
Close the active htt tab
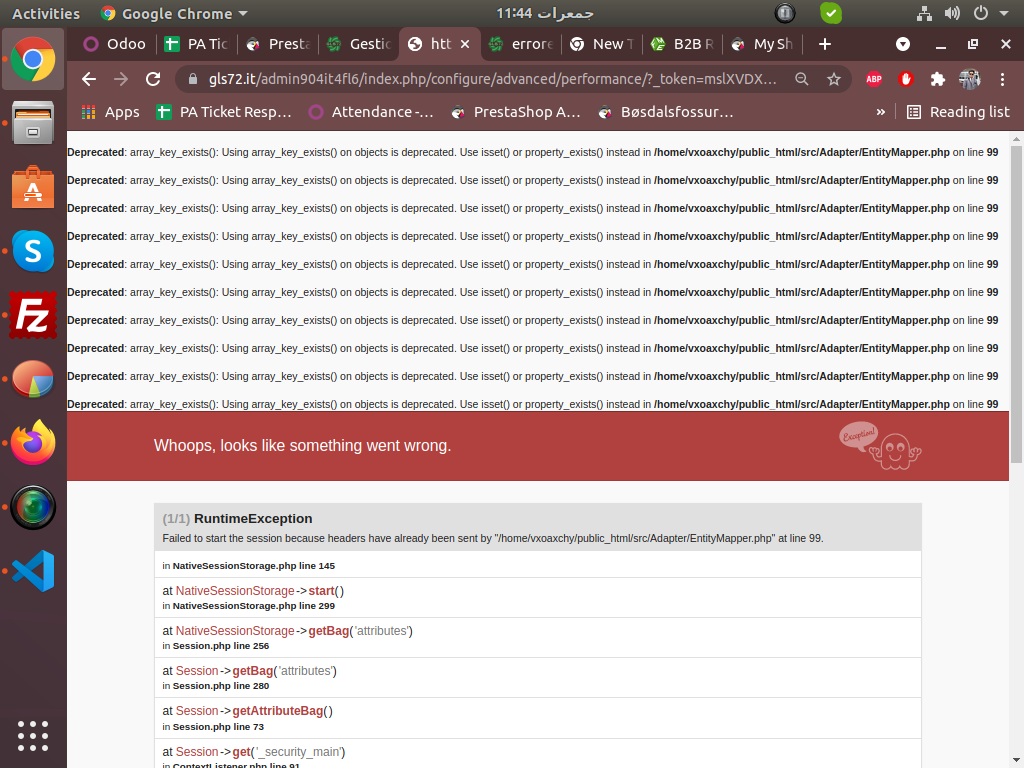tap(465, 44)
